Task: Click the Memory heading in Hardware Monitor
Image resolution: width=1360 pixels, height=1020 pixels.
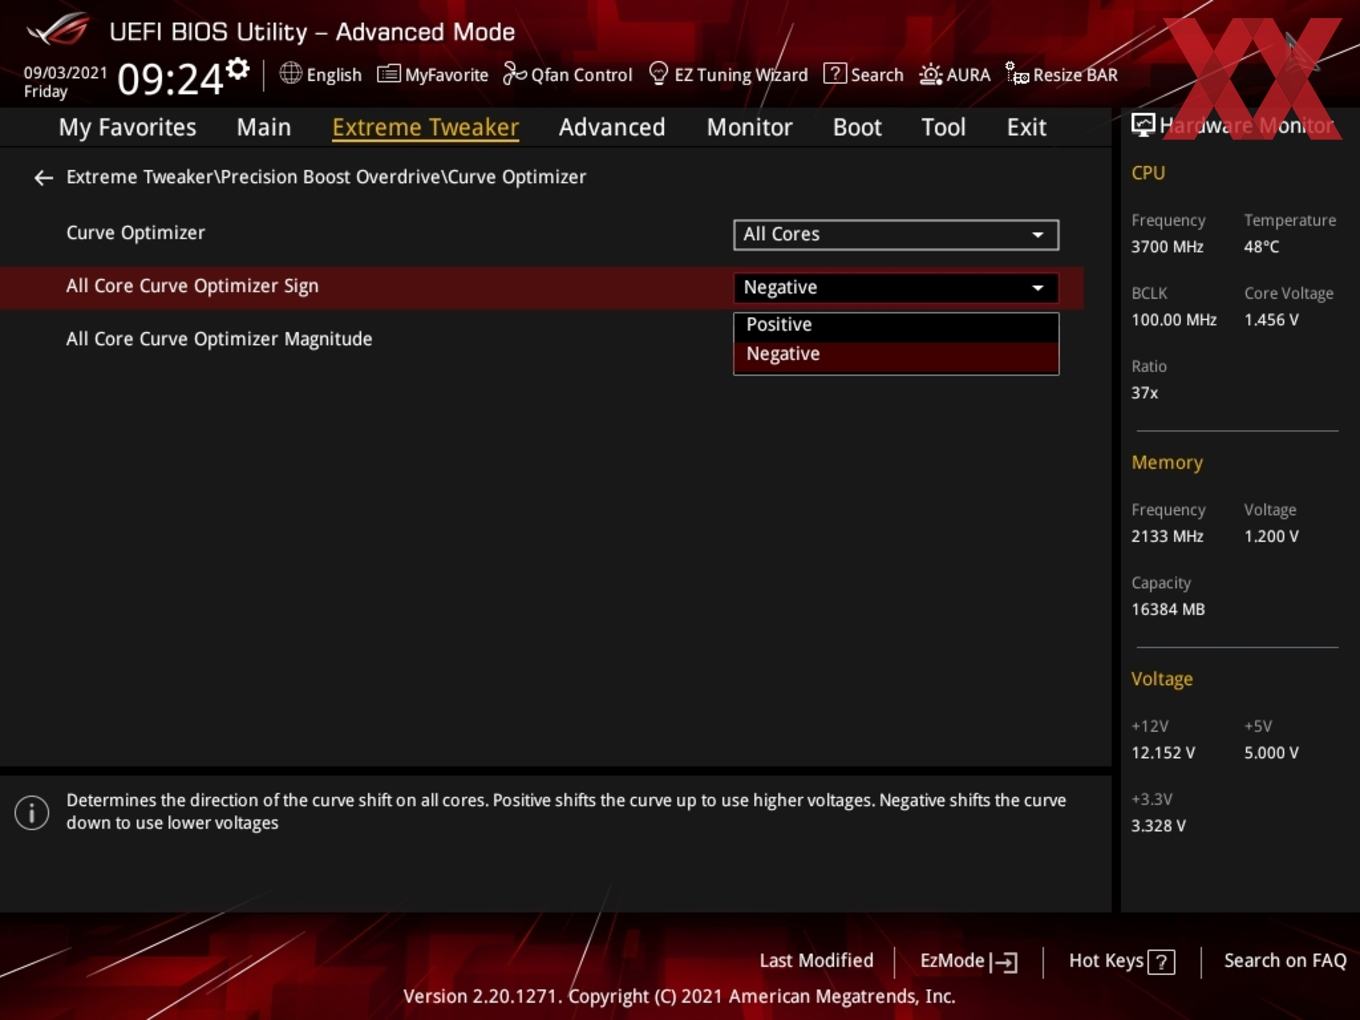Action: [x=1167, y=462]
